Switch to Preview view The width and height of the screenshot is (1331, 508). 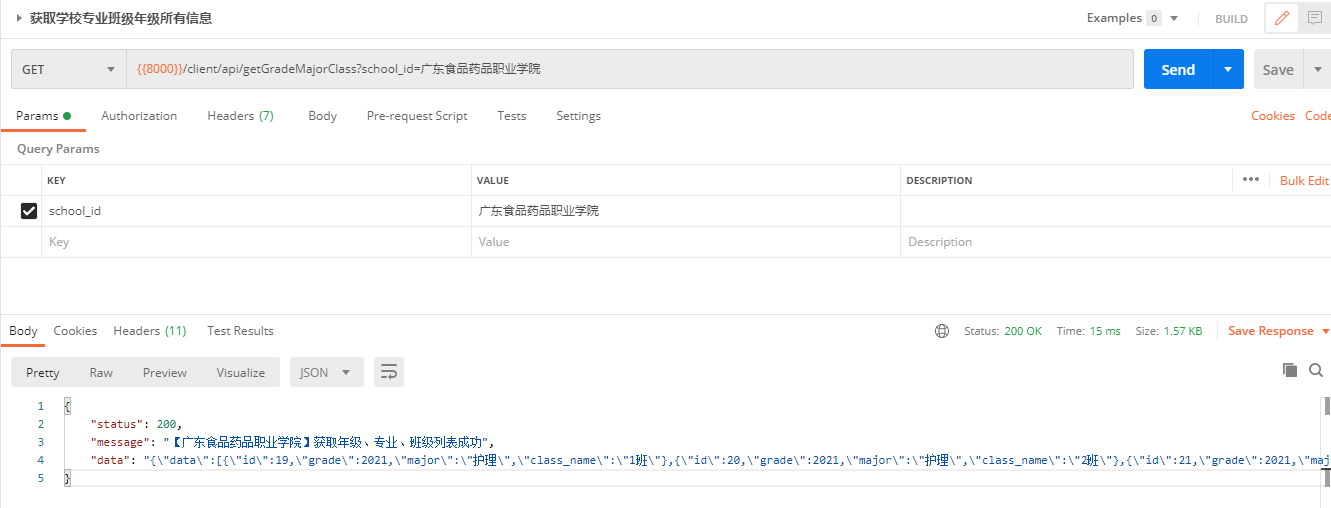[x=165, y=372]
